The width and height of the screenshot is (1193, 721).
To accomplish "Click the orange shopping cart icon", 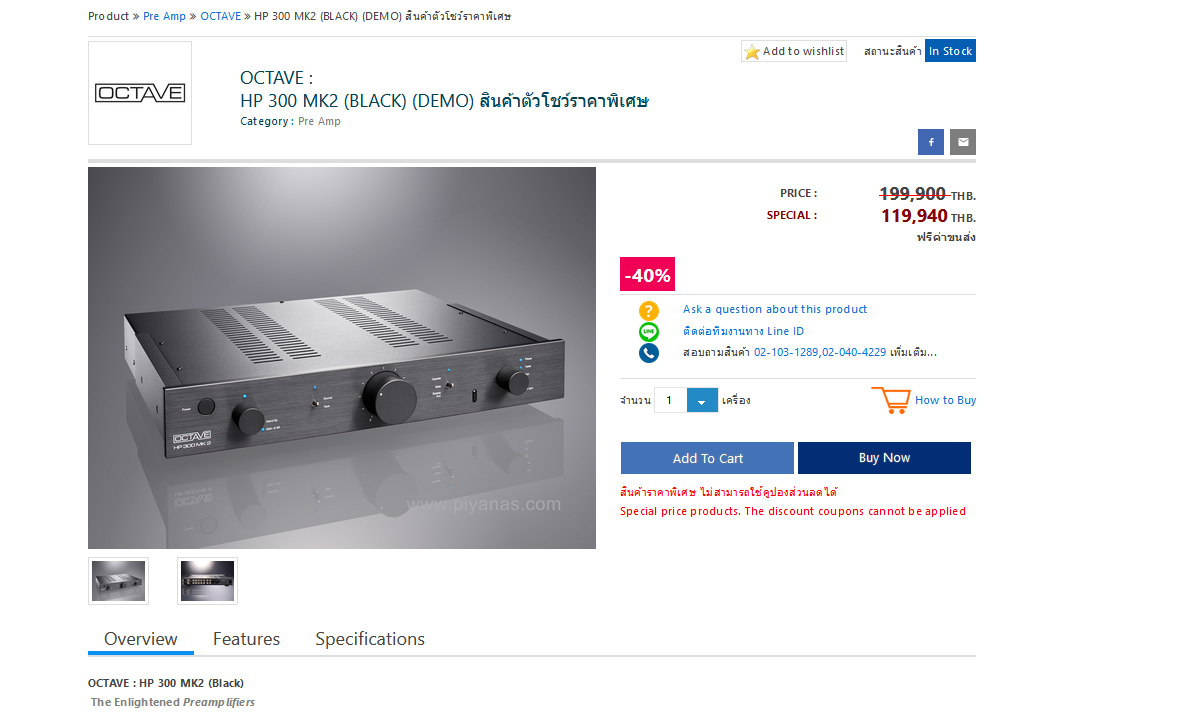I will (891, 400).
